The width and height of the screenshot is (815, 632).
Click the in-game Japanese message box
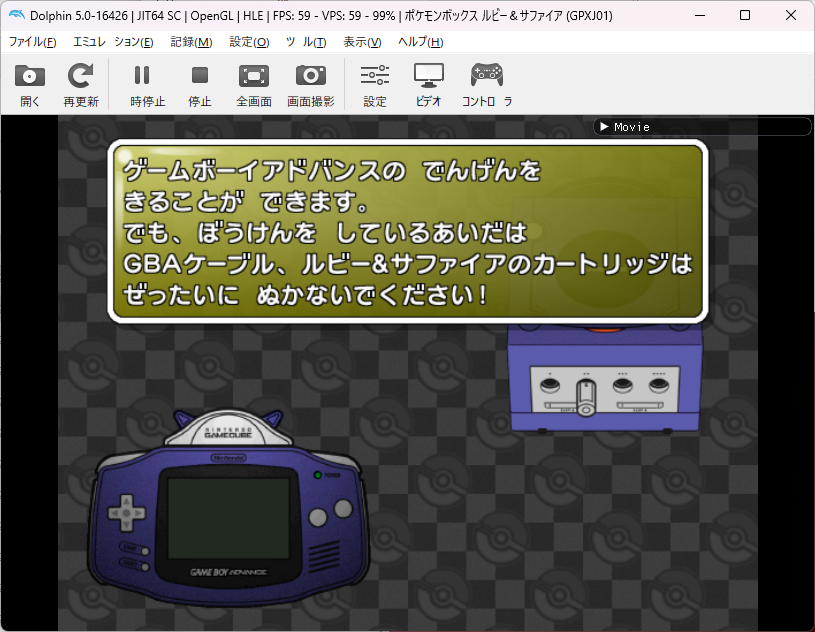click(x=408, y=232)
